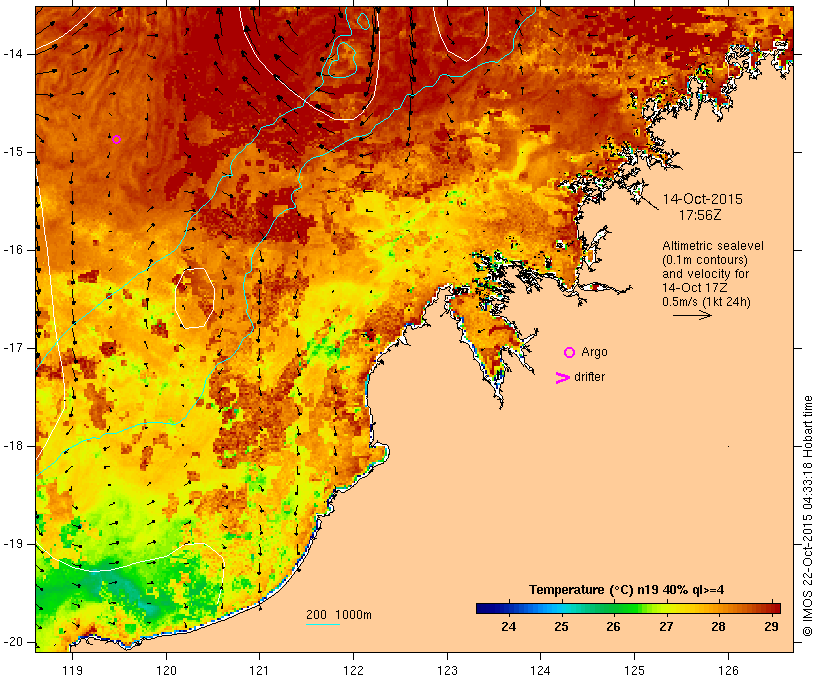This screenshot has height=680, width=820.
Task: Click the velocity scale reference arrow
Action: pyautogui.click(x=692, y=315)
